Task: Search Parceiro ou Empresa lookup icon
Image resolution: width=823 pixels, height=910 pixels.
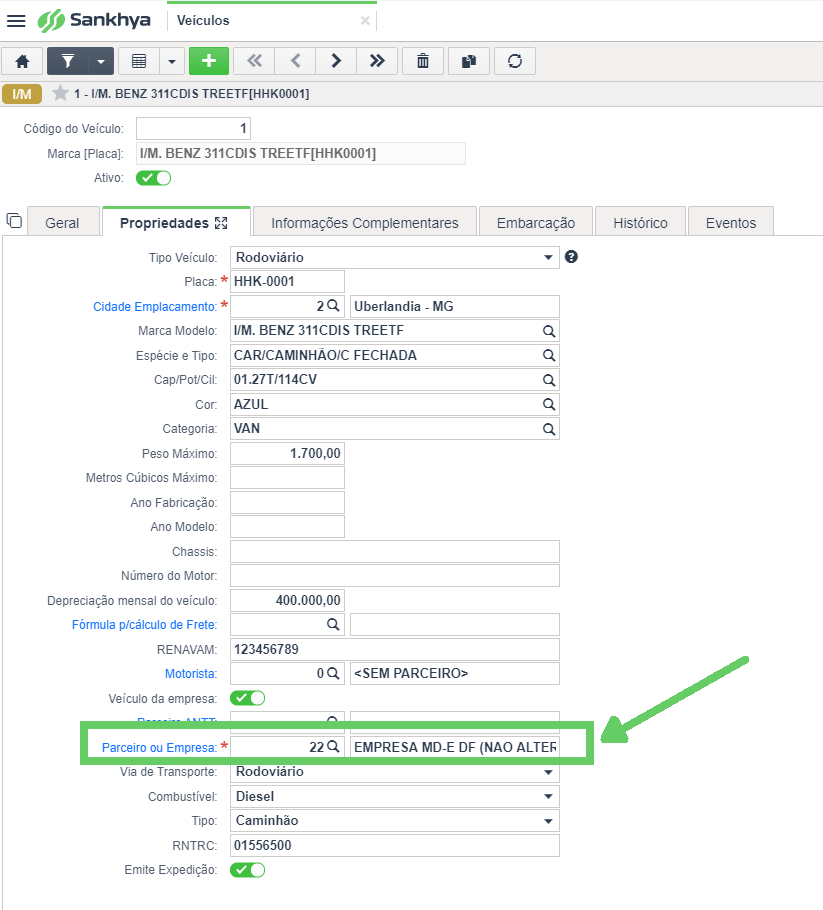Action: coord(333,746)
